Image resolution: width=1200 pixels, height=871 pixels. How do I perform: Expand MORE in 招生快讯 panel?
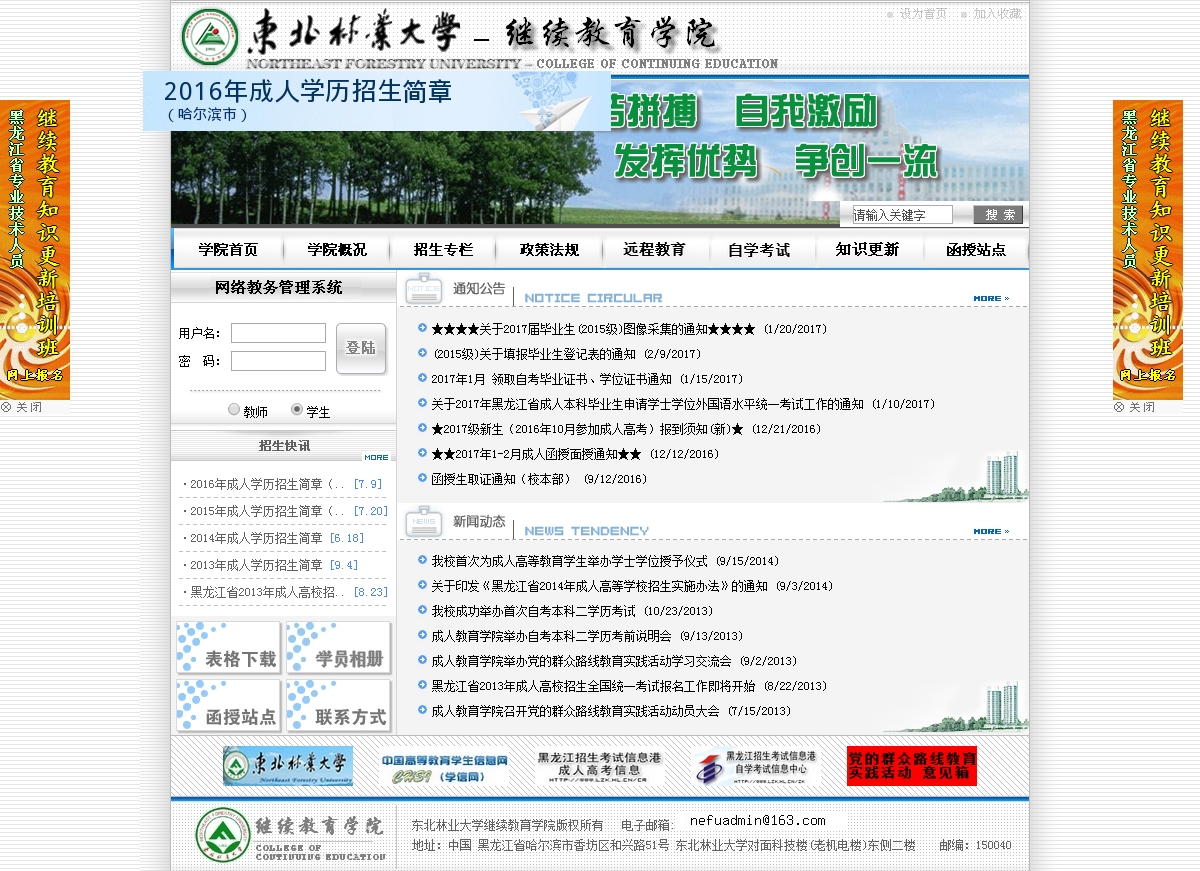[376, 457]
